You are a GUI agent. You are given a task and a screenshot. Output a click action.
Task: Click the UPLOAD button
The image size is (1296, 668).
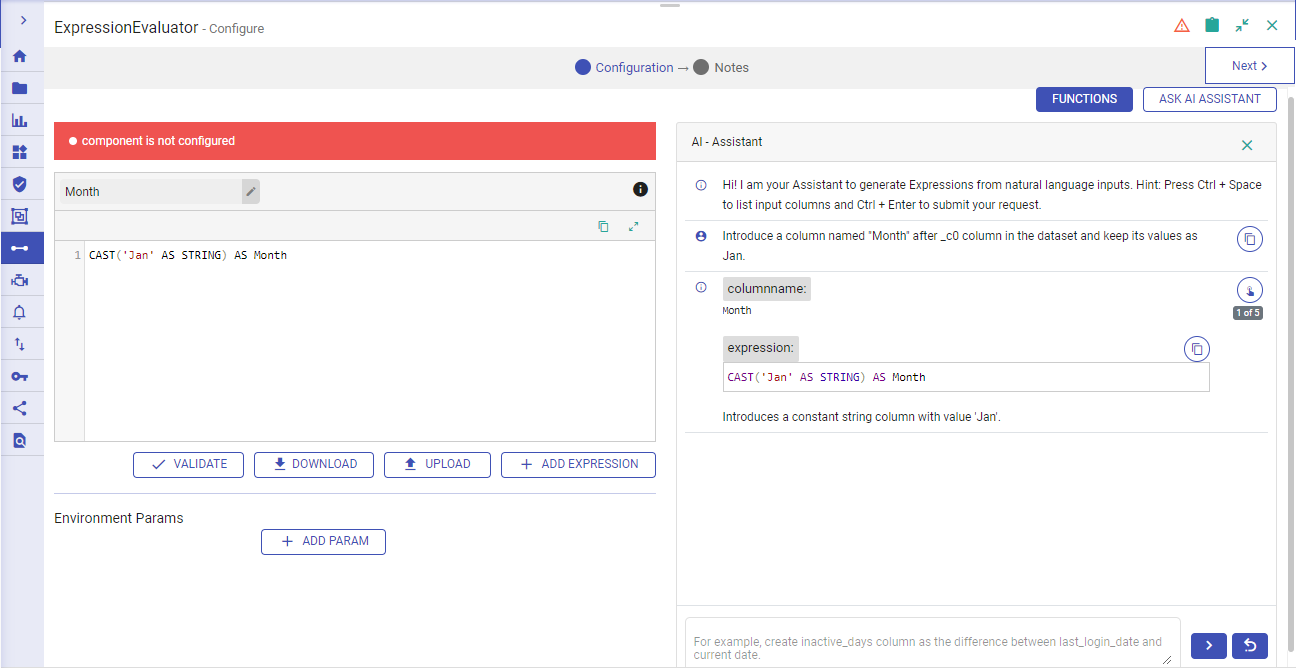pyautogui.click(x=437, y=464)
